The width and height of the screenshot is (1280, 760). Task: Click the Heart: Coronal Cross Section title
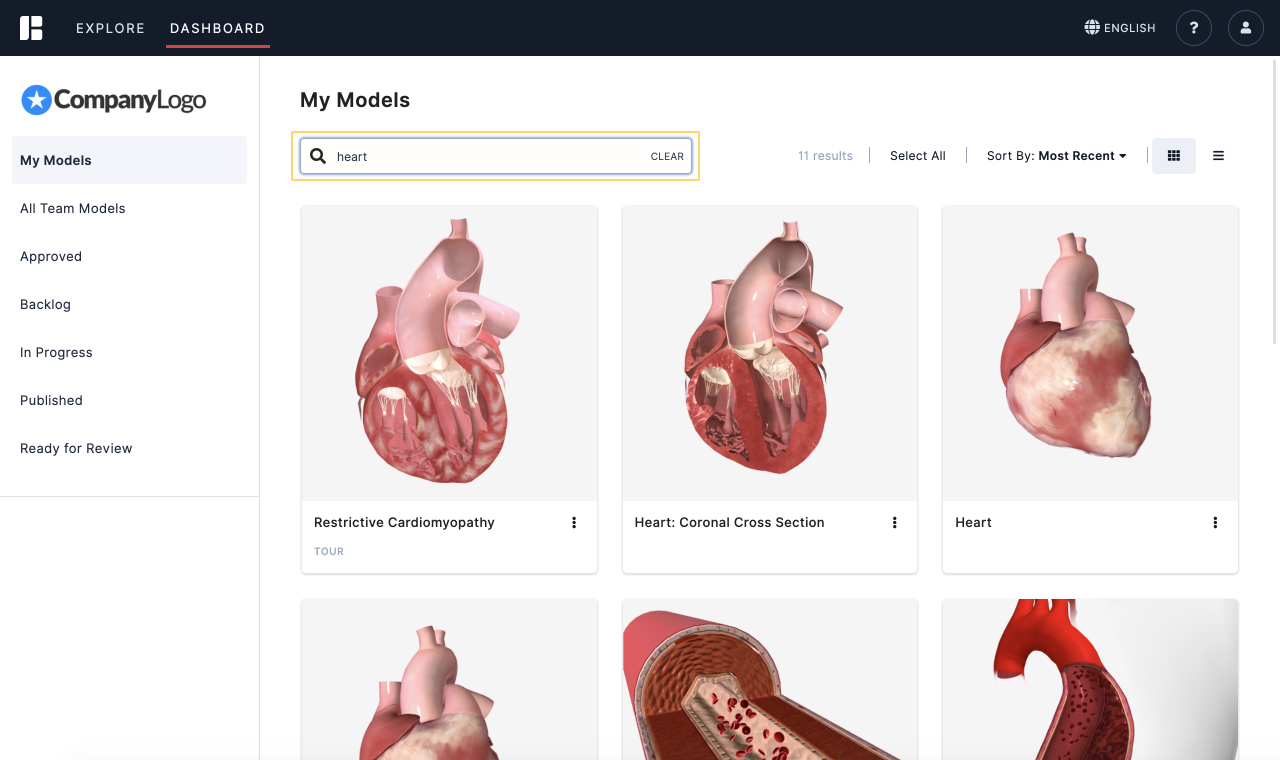730,522
